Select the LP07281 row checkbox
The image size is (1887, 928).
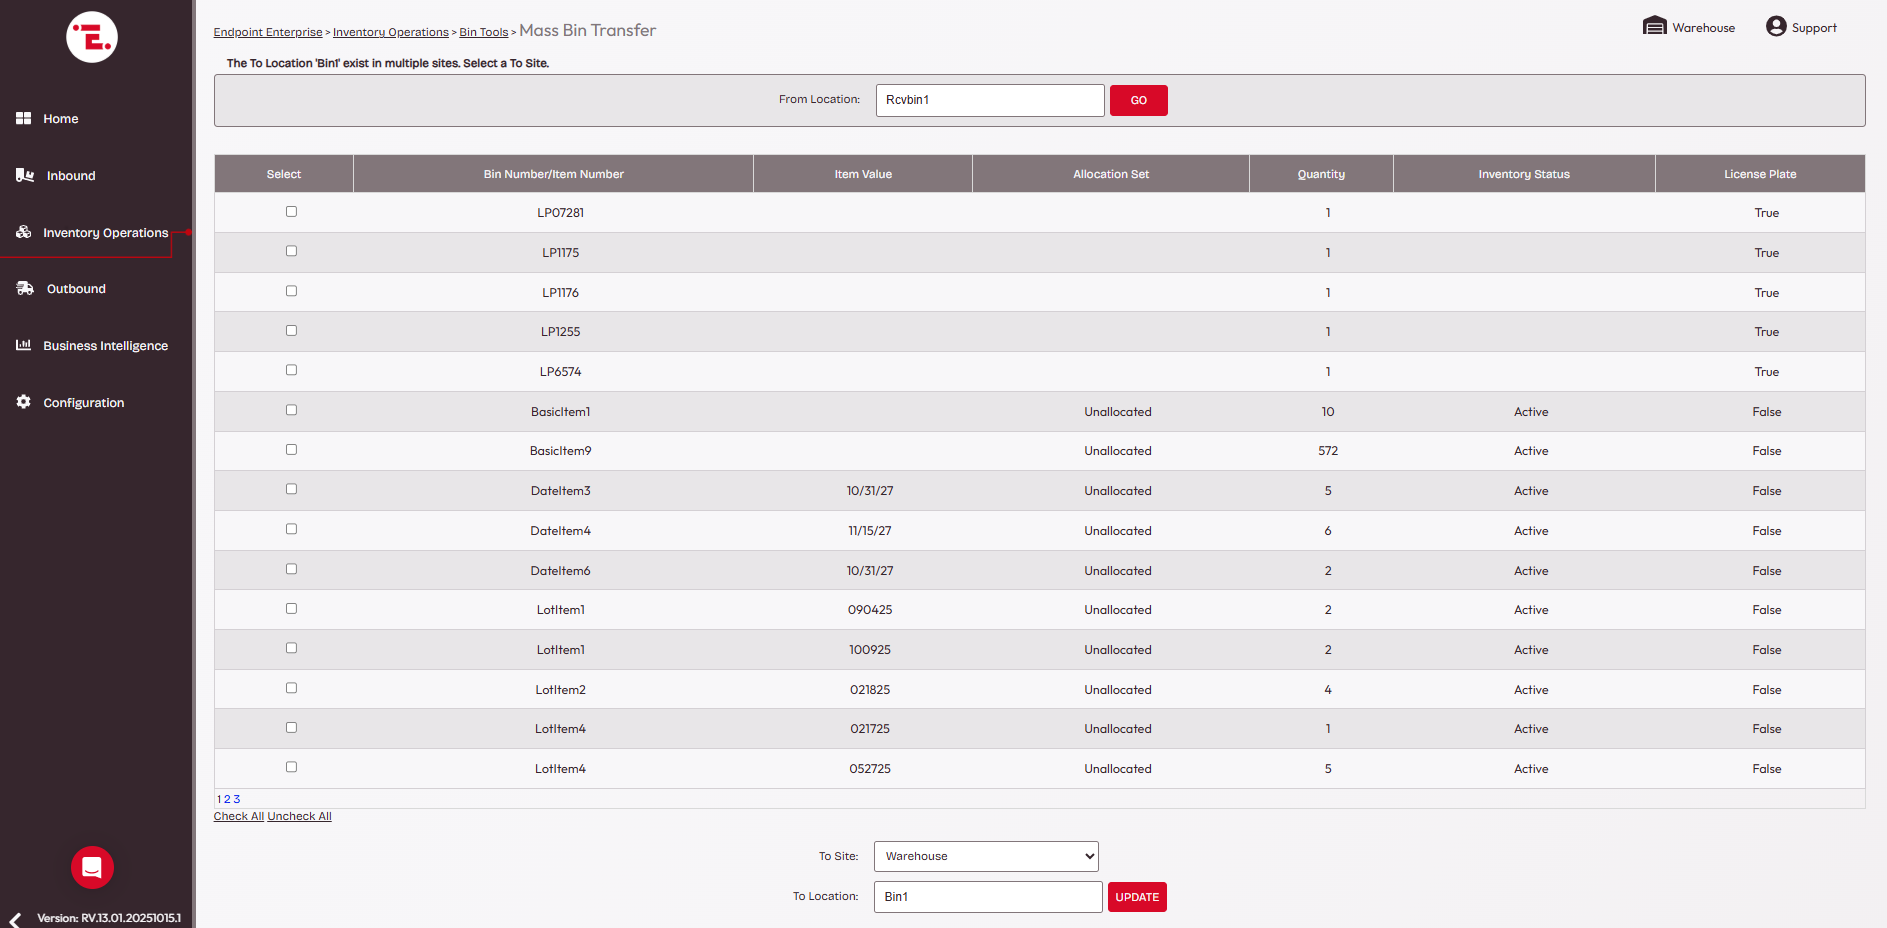pyautogui.click(x=291, y=212)
